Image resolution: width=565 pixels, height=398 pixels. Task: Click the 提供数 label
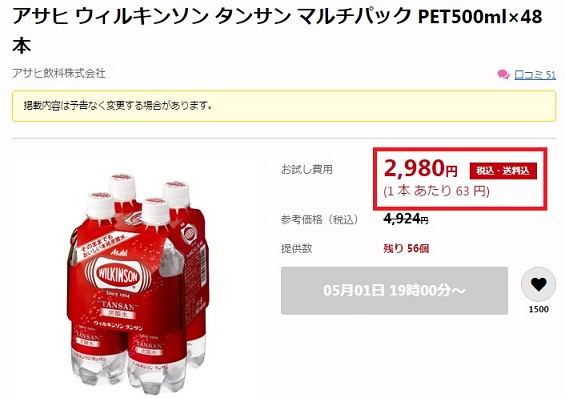[297, 248]
